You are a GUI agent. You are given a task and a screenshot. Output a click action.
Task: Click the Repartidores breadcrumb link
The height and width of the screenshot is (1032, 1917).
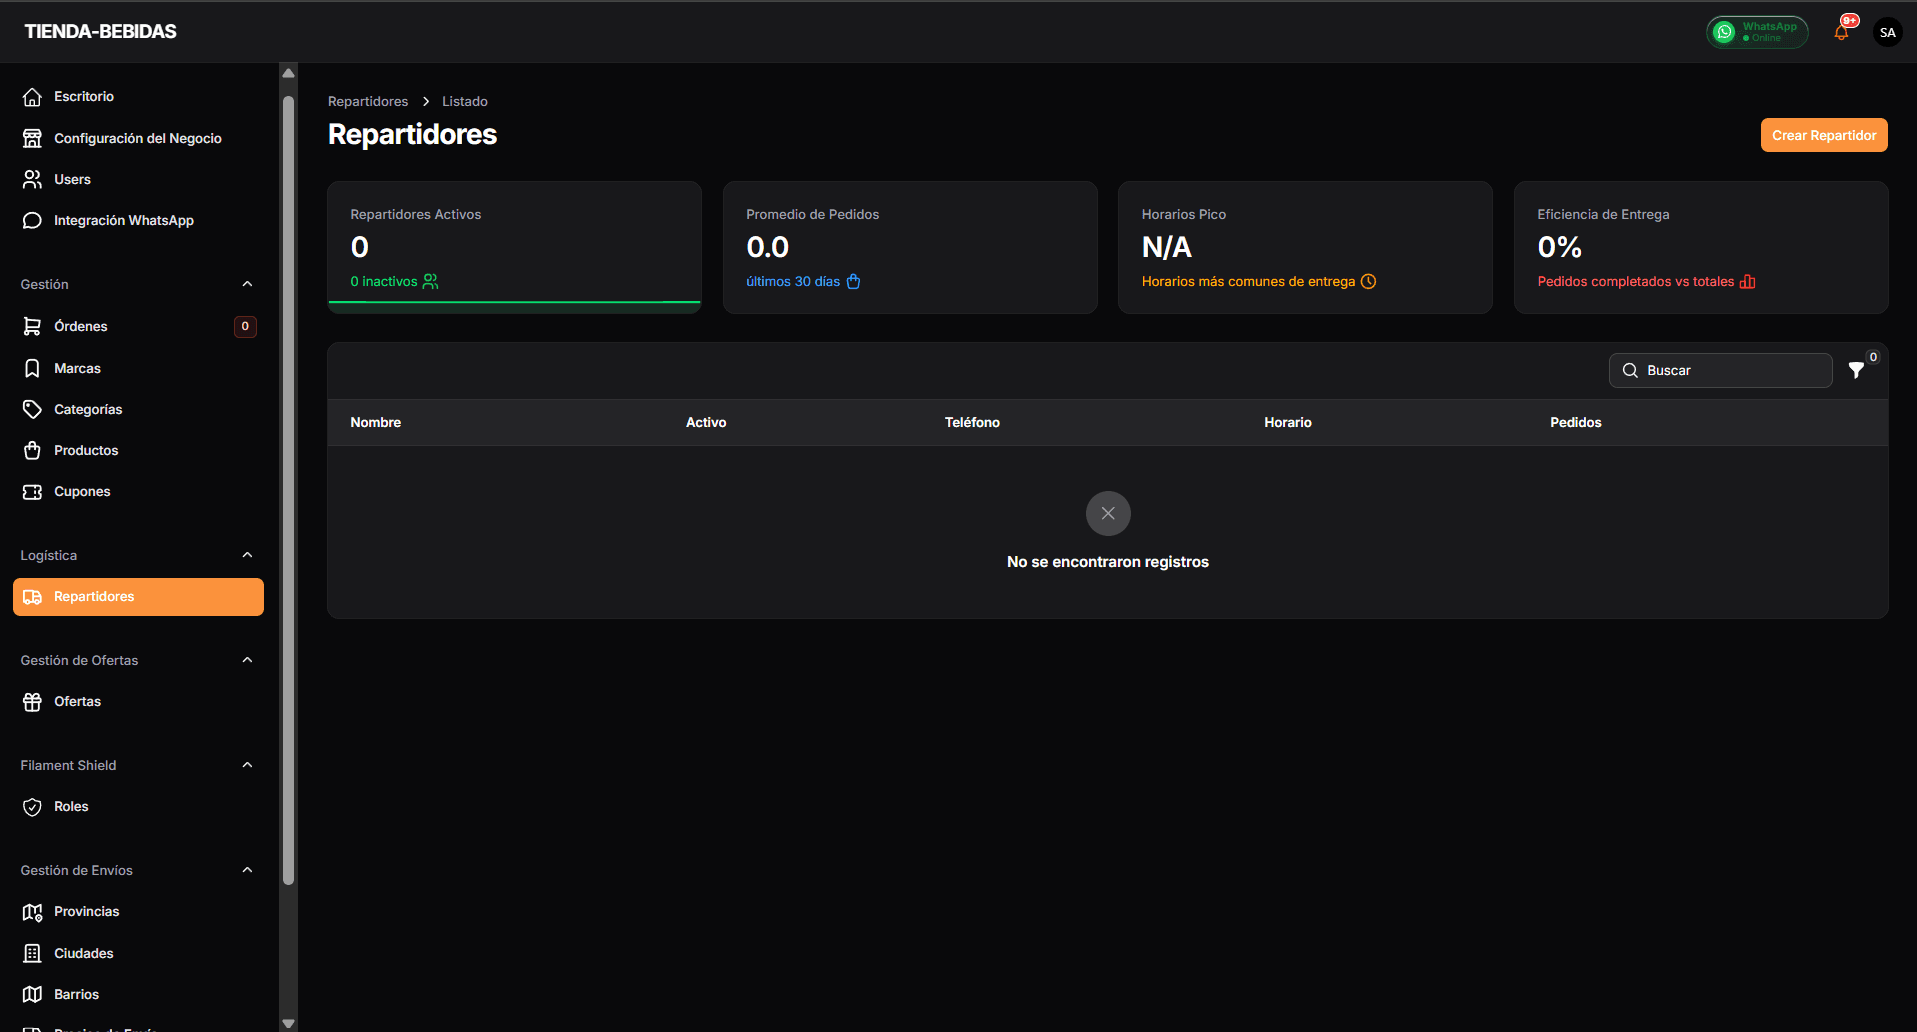tap(368, 102)
